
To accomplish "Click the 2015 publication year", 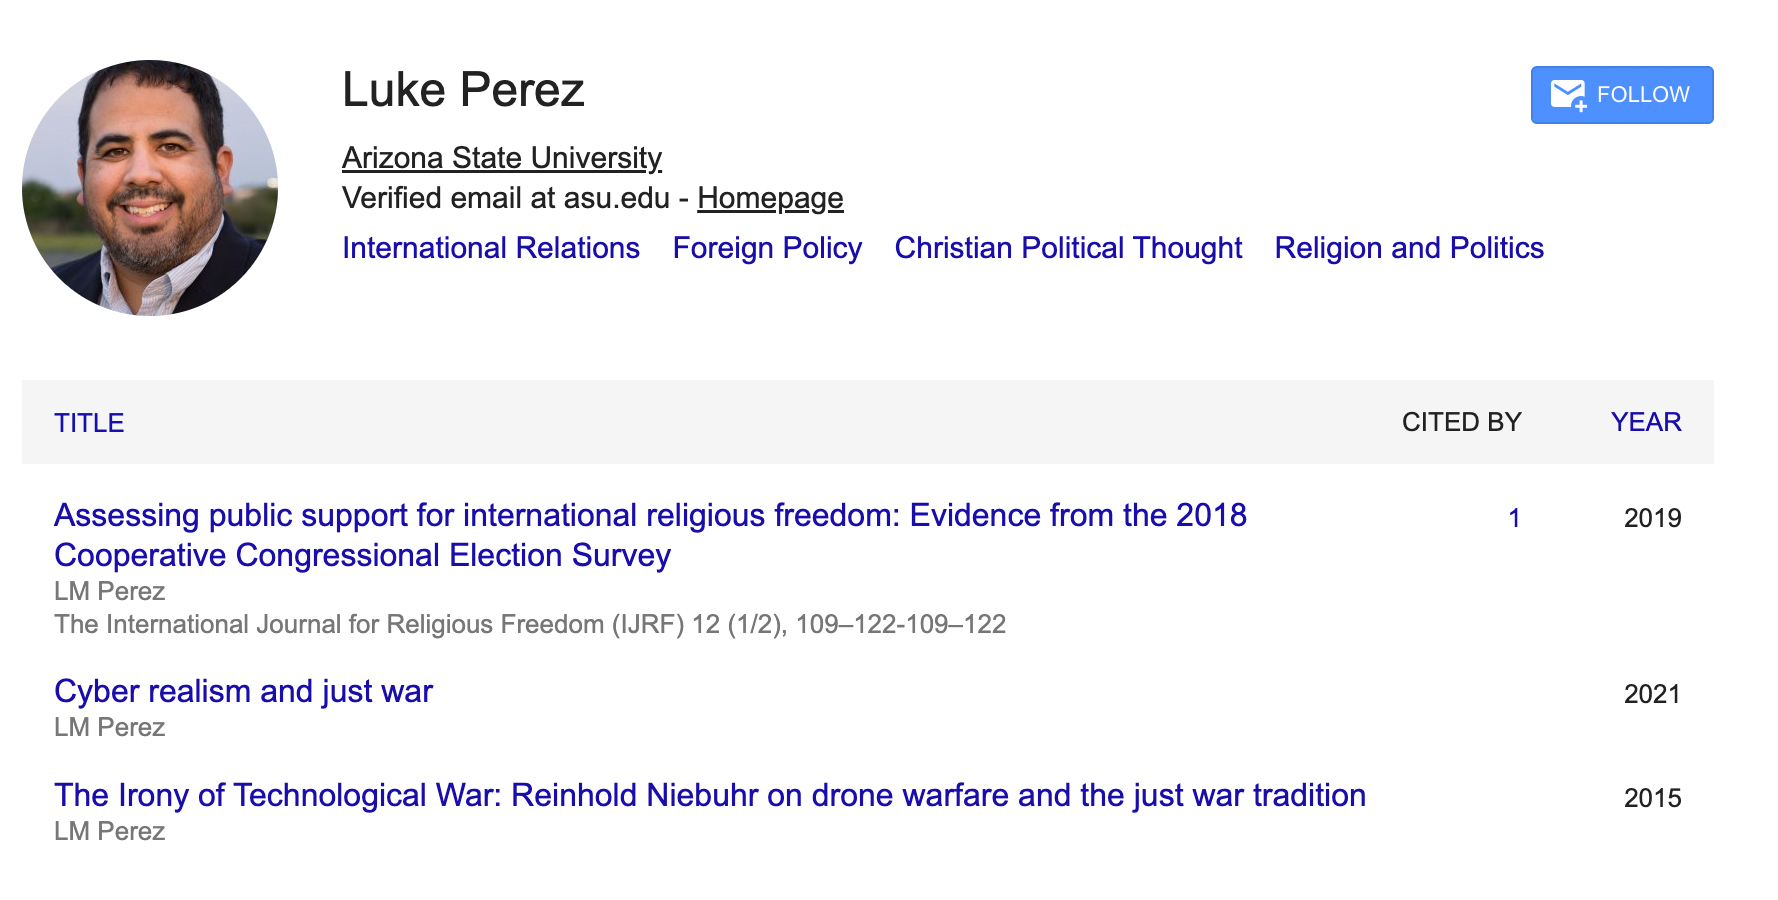I will tap(1652, 798).
